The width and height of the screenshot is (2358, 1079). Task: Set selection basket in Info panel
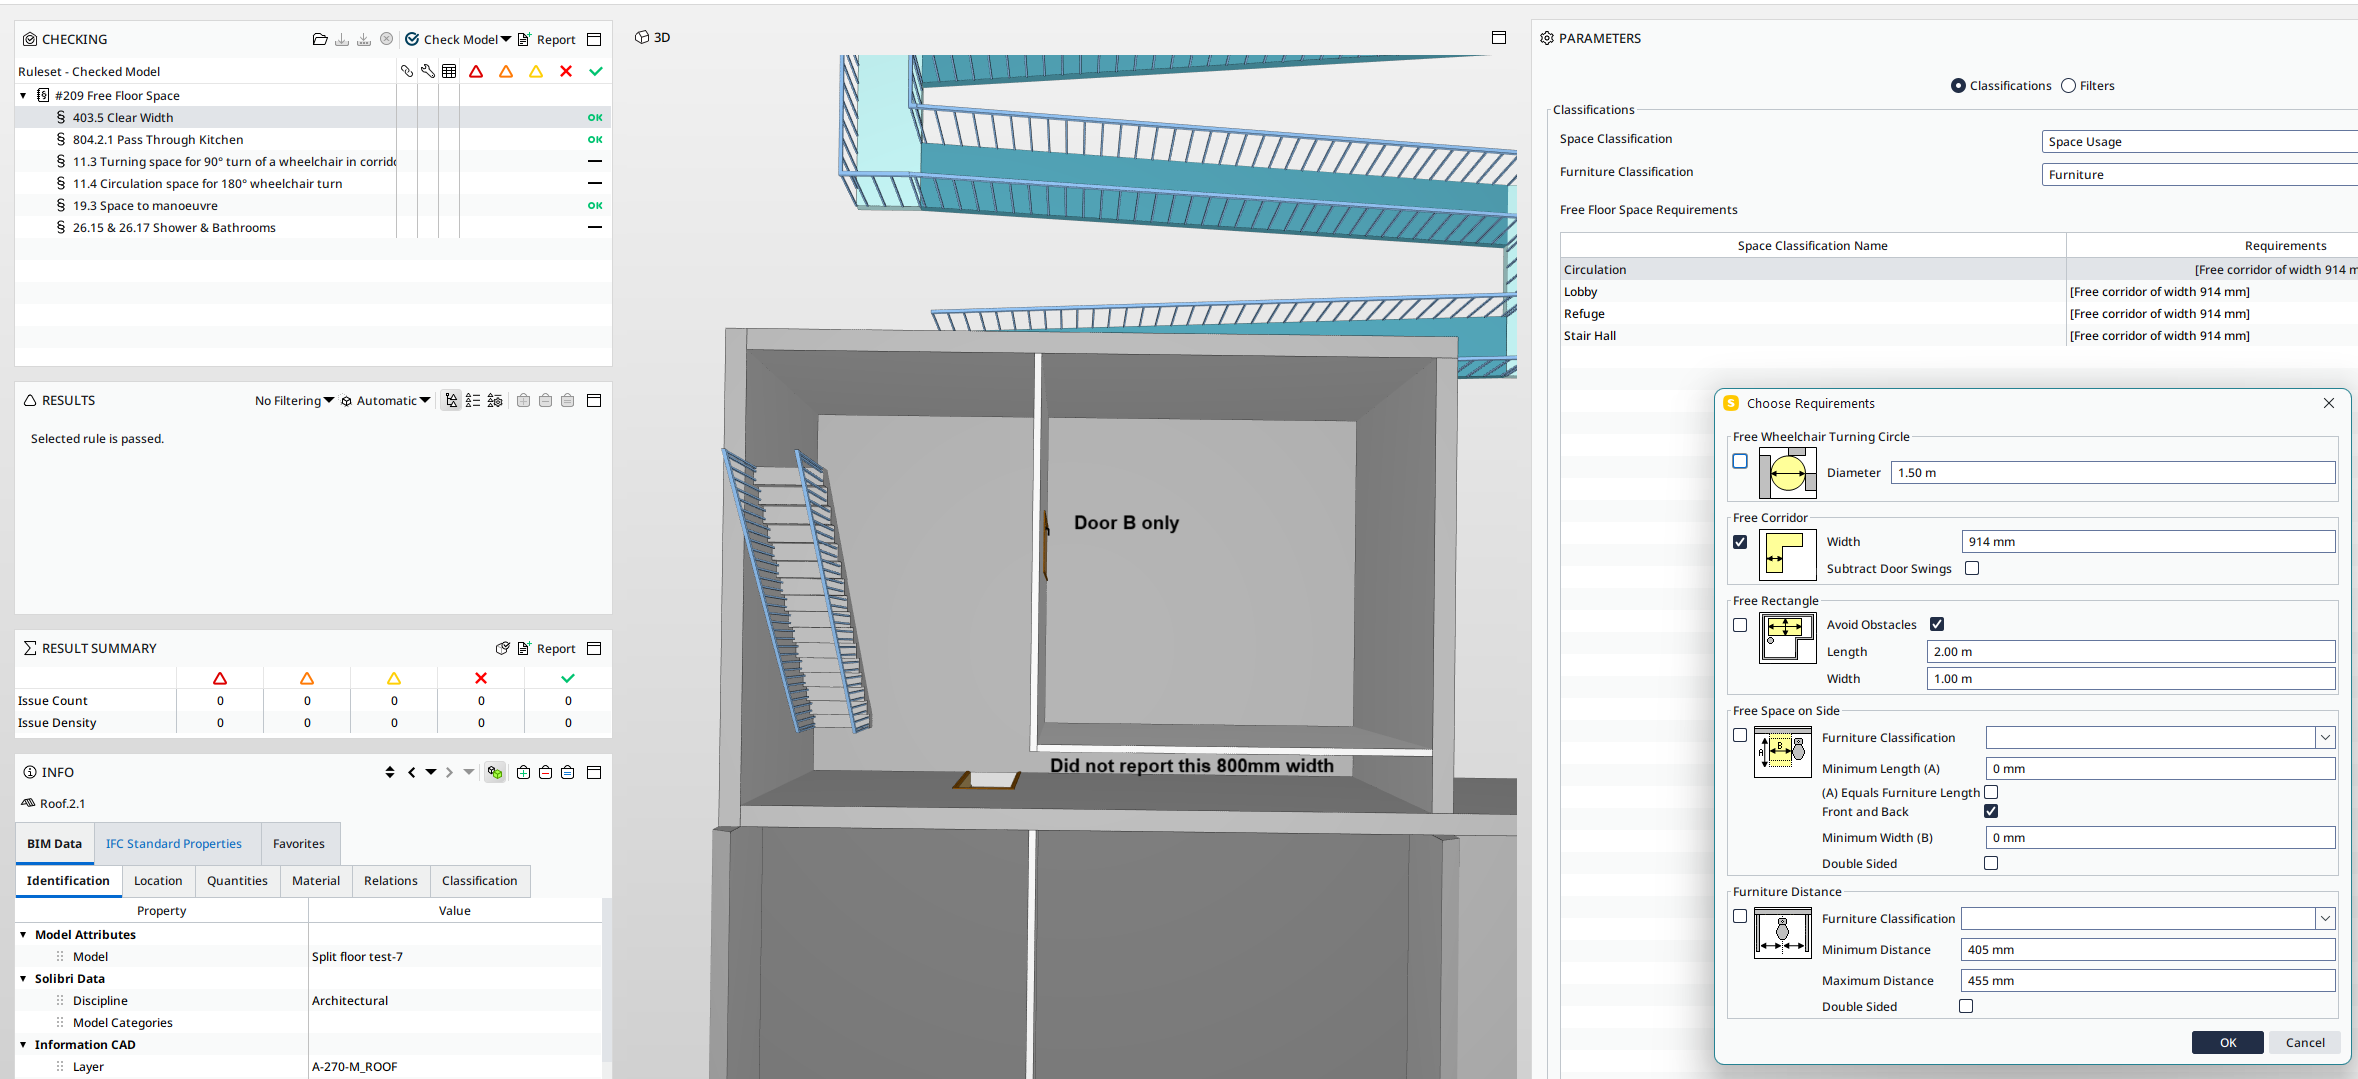(567, 772)
